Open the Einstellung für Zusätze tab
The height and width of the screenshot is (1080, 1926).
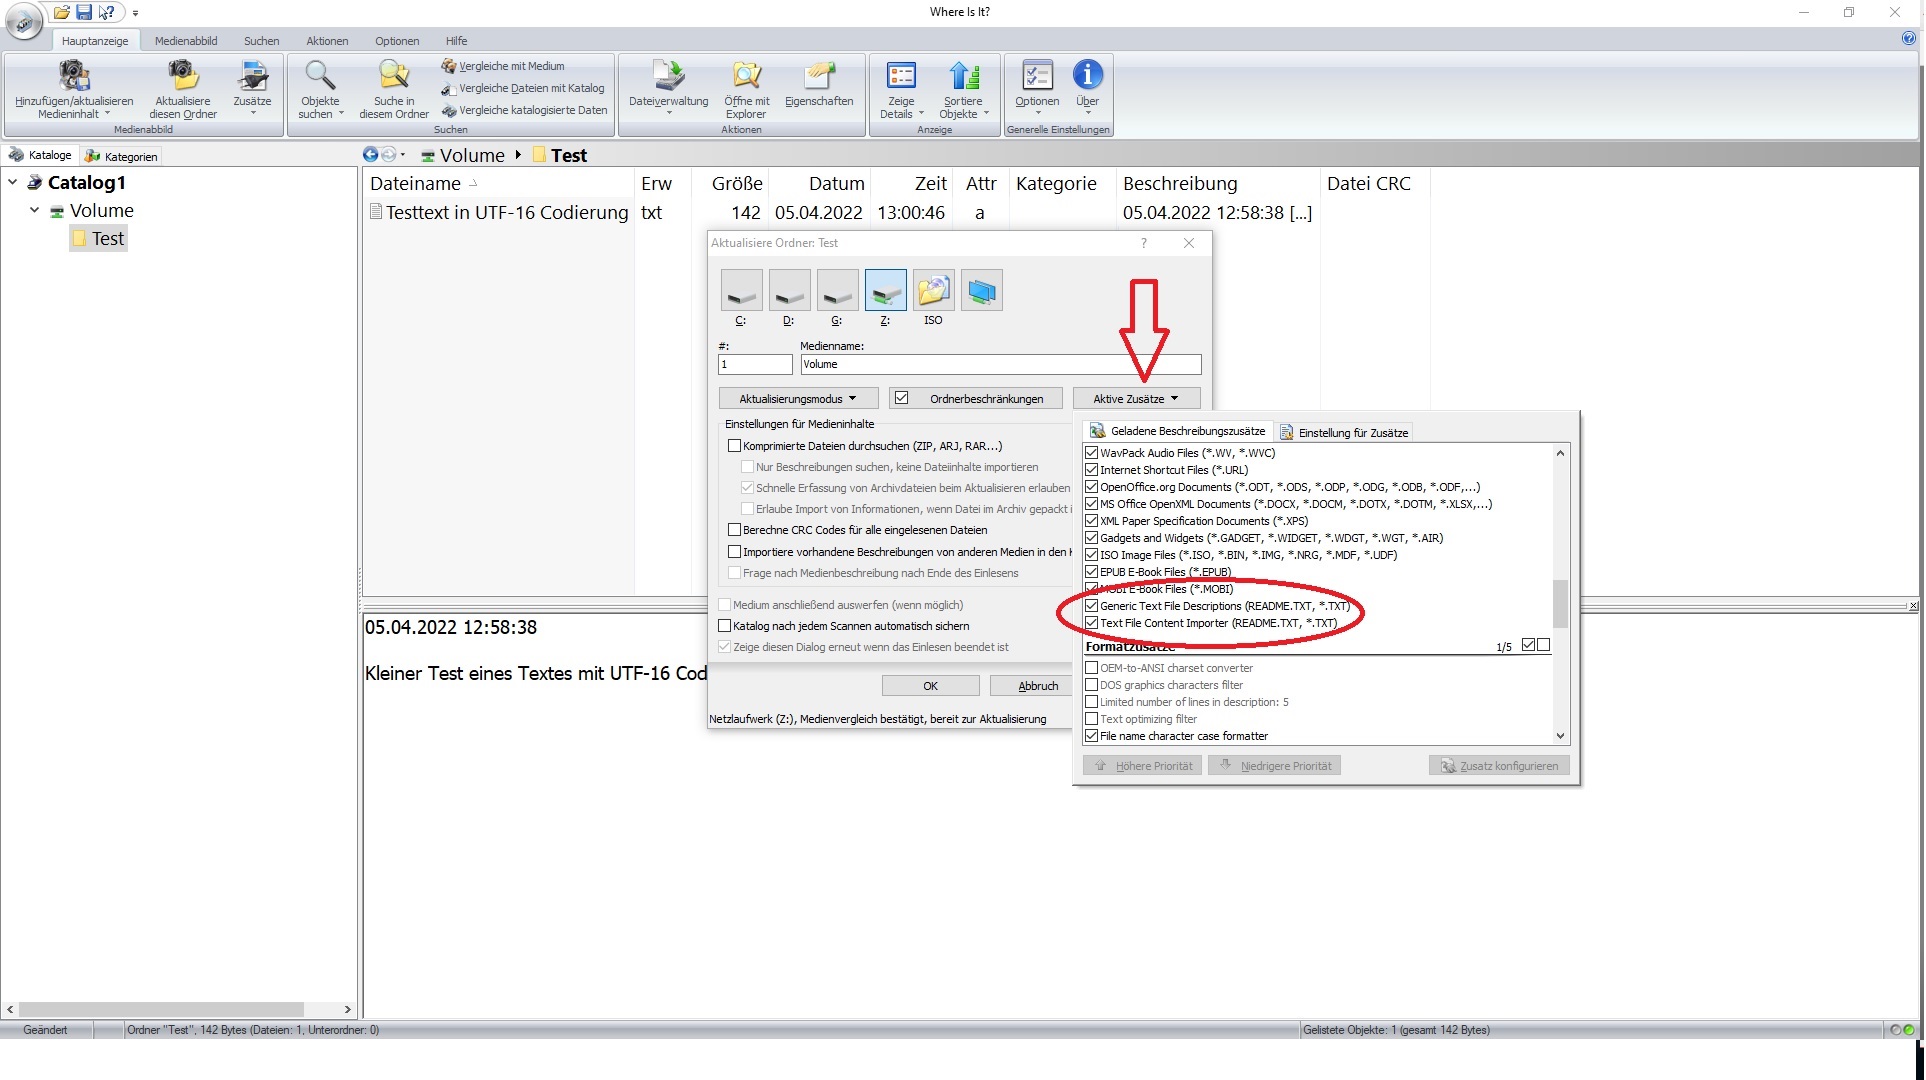(1344, 433)
